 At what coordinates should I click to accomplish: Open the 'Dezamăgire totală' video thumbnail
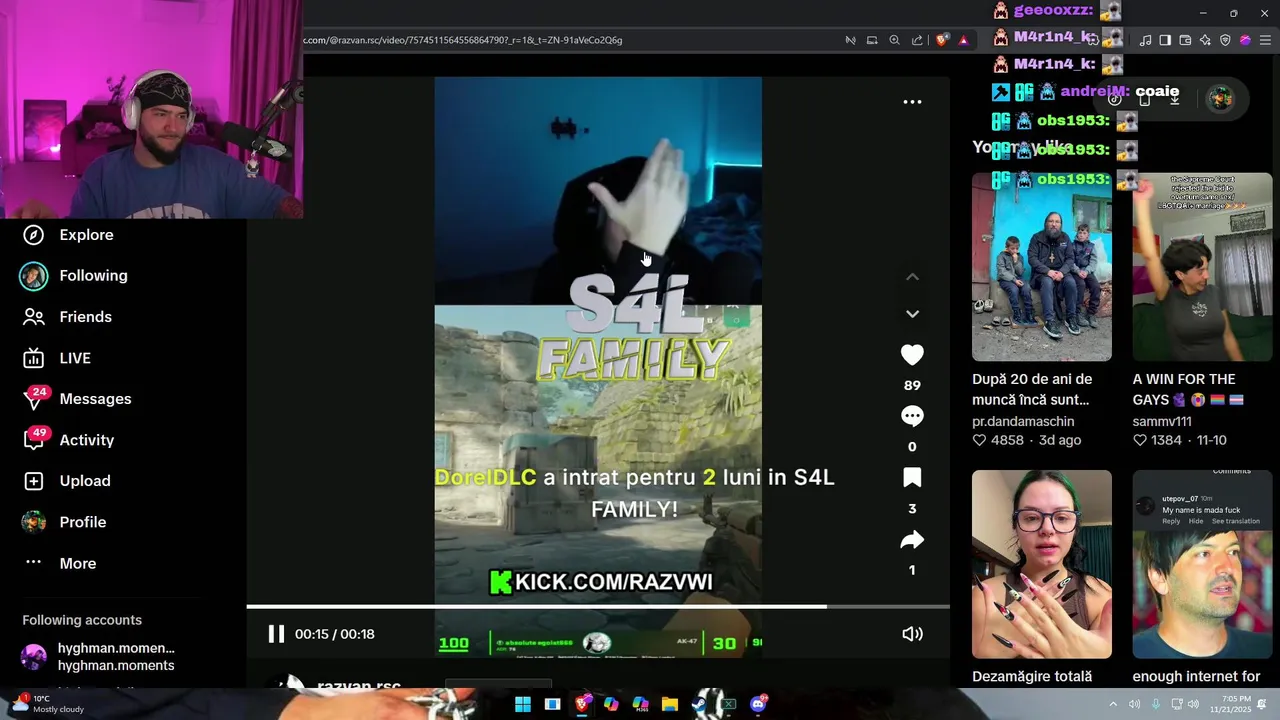(x=1042, y=564)
